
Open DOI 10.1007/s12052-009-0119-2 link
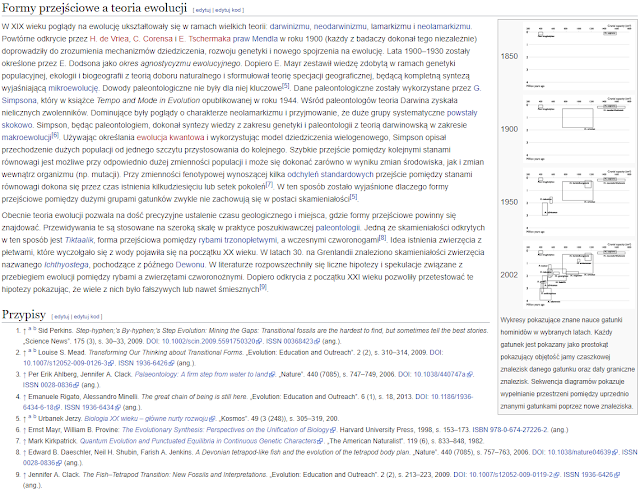pyautogui.click(x=506, y=475)
